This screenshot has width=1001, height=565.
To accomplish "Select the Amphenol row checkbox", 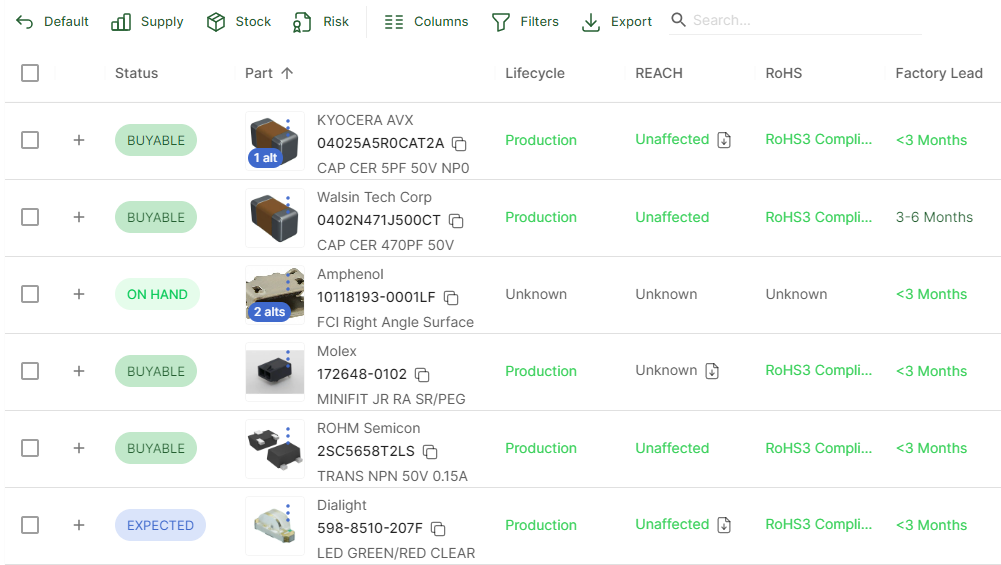I will [x=30, y=294].
